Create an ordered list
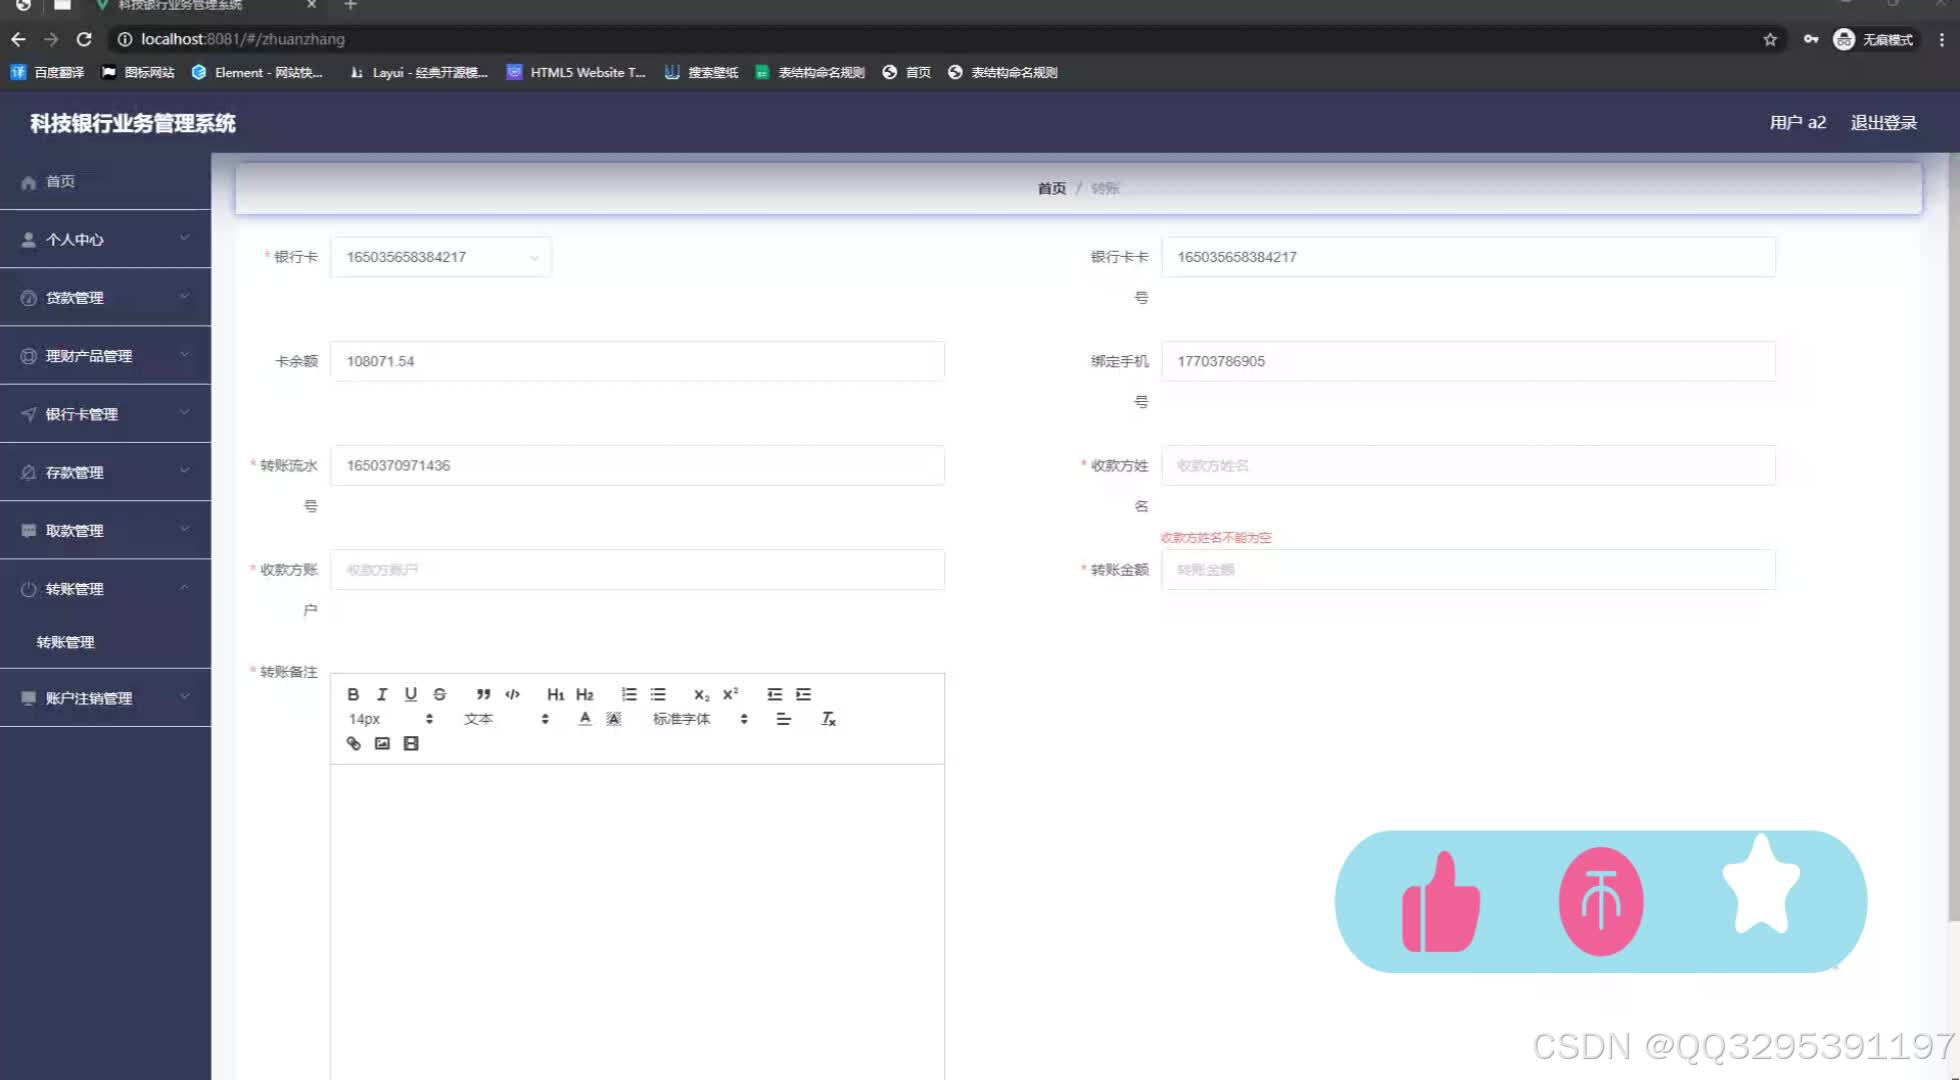 click(629, 694)
